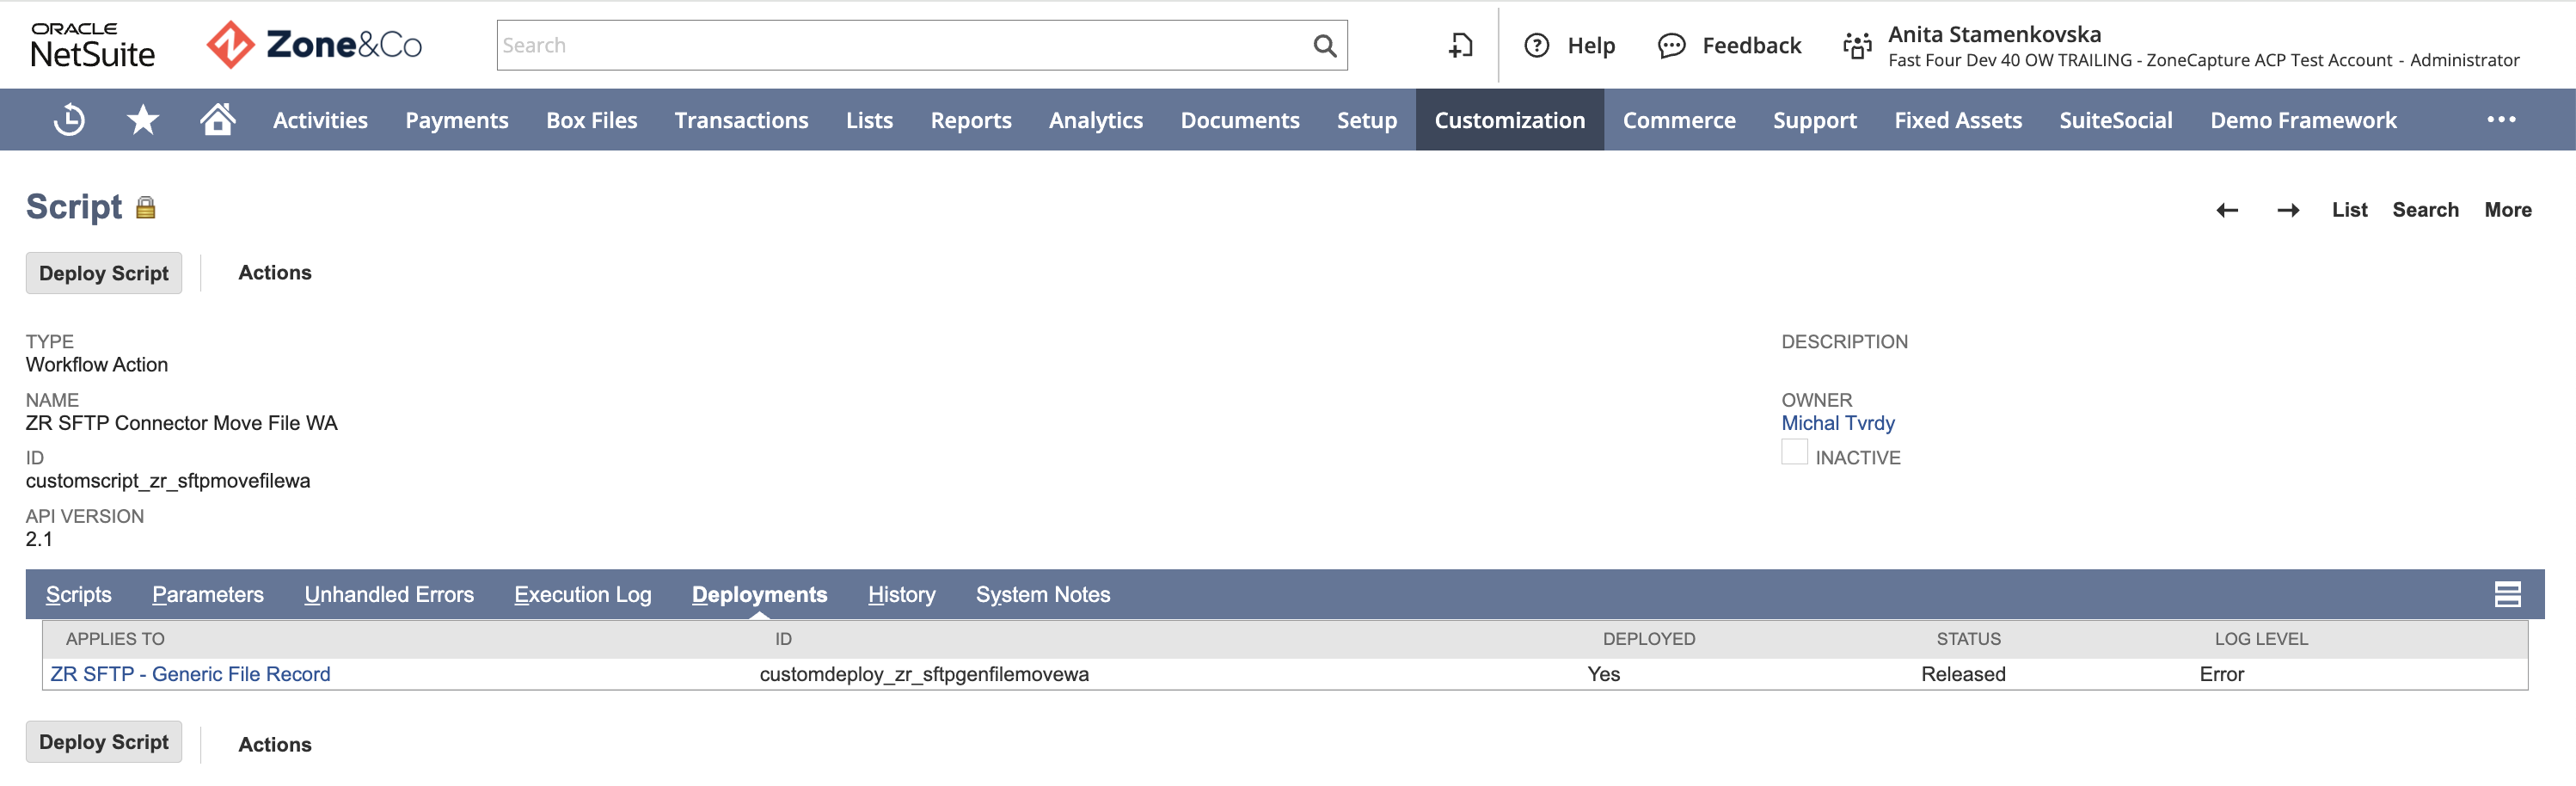Open the Setup menu
The height and width of the screenshot is (786, 2576).
coord(1367,120)
